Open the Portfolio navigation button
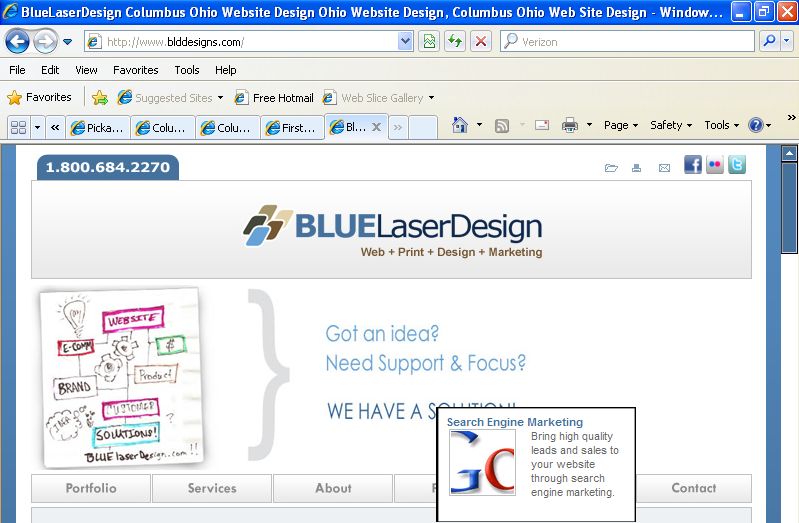799x523 pixels. pyautogui.click(x=91, y=488)
